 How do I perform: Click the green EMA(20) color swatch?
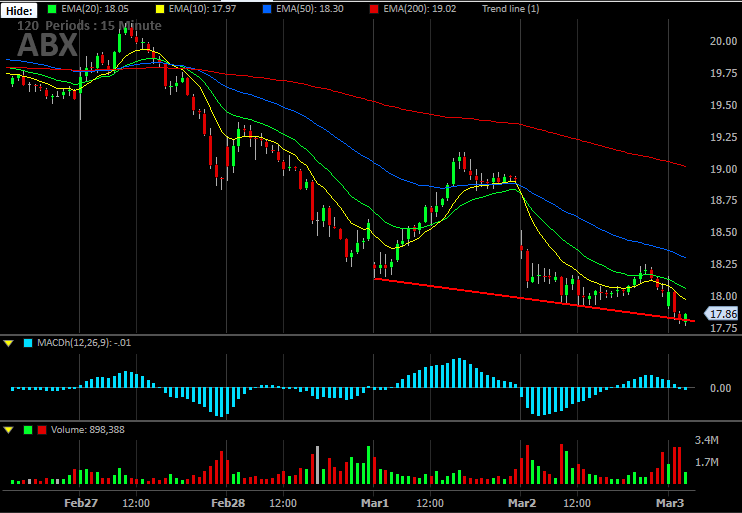pyautogui.click(x=52, y=9)
